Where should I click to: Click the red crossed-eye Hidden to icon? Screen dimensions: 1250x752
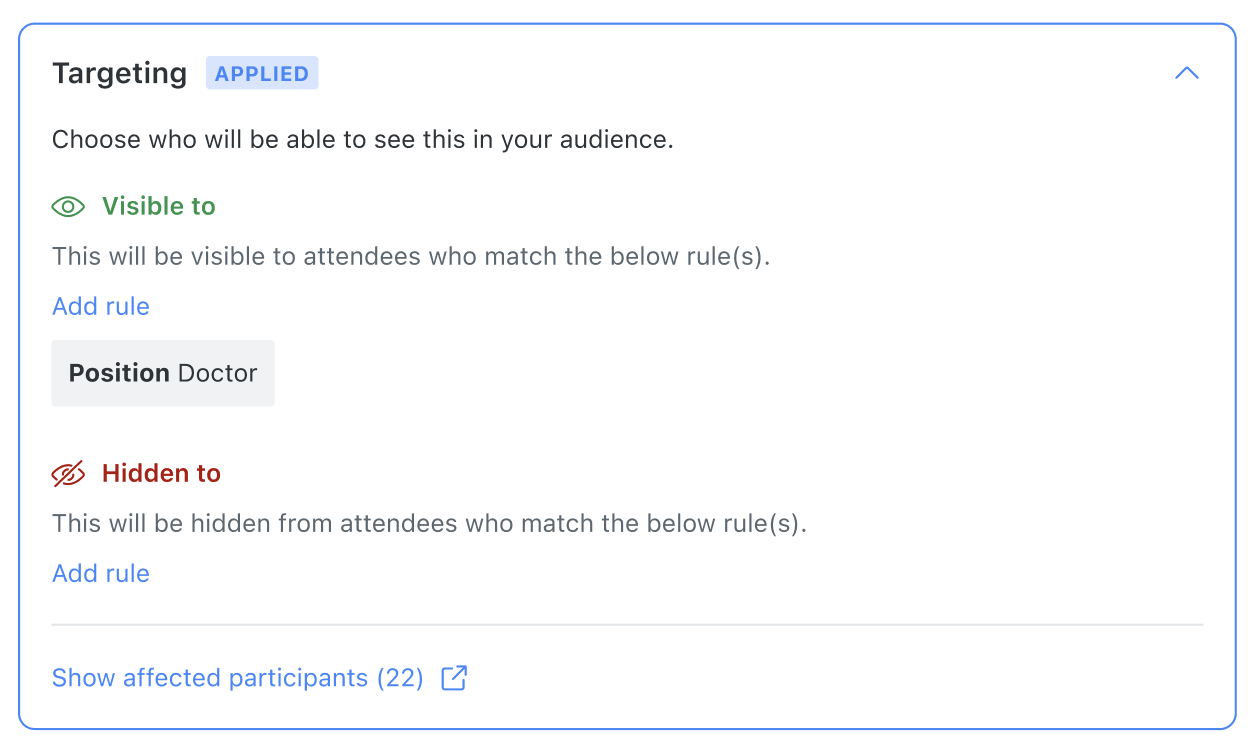point(68,474)
